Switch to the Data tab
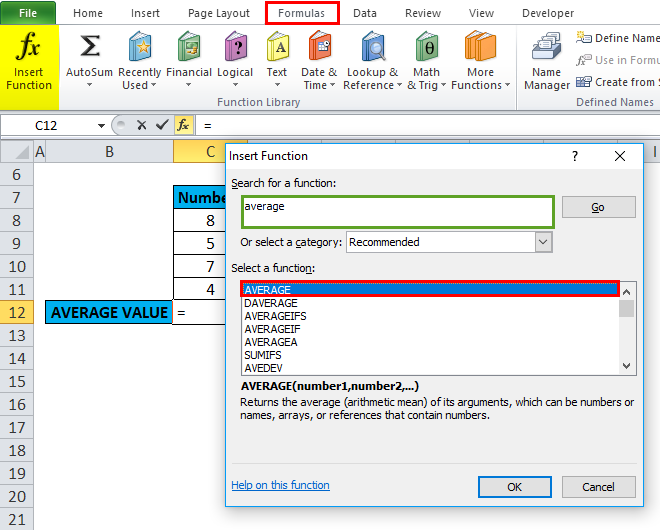The height and width of the screenshot is (530, 660). pyautogui.click(x=365, y=13)
